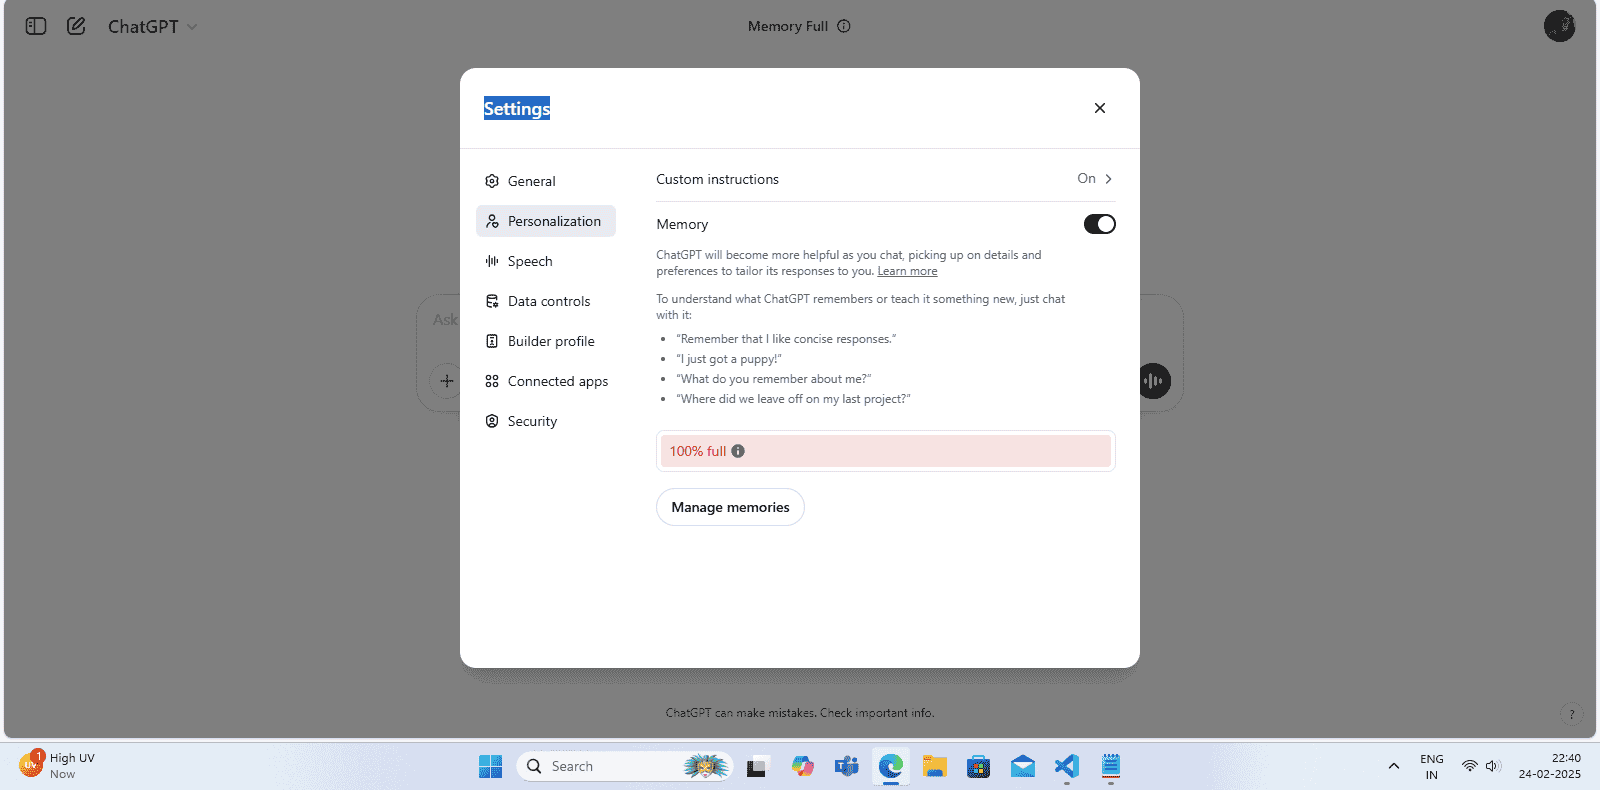The width and height of the screenshot is (1600, 790).
Task: Open the Mail app in taskbar
Action: click(x=1023, y=767)
